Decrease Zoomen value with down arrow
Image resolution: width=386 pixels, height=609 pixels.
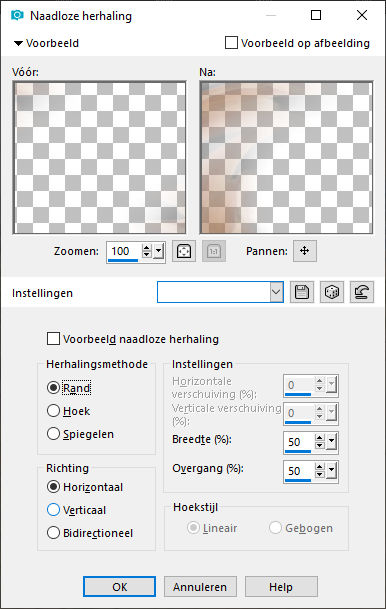click(146, 255)
